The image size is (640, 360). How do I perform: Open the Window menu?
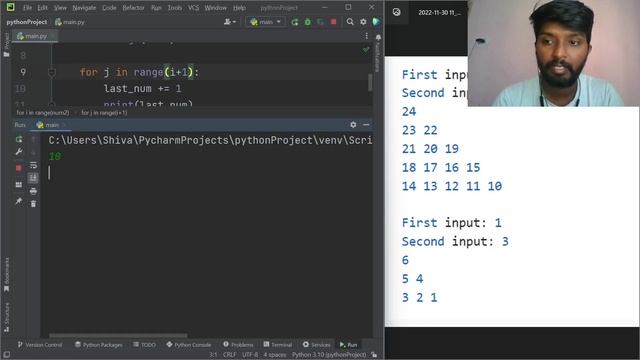pos(216,8)
